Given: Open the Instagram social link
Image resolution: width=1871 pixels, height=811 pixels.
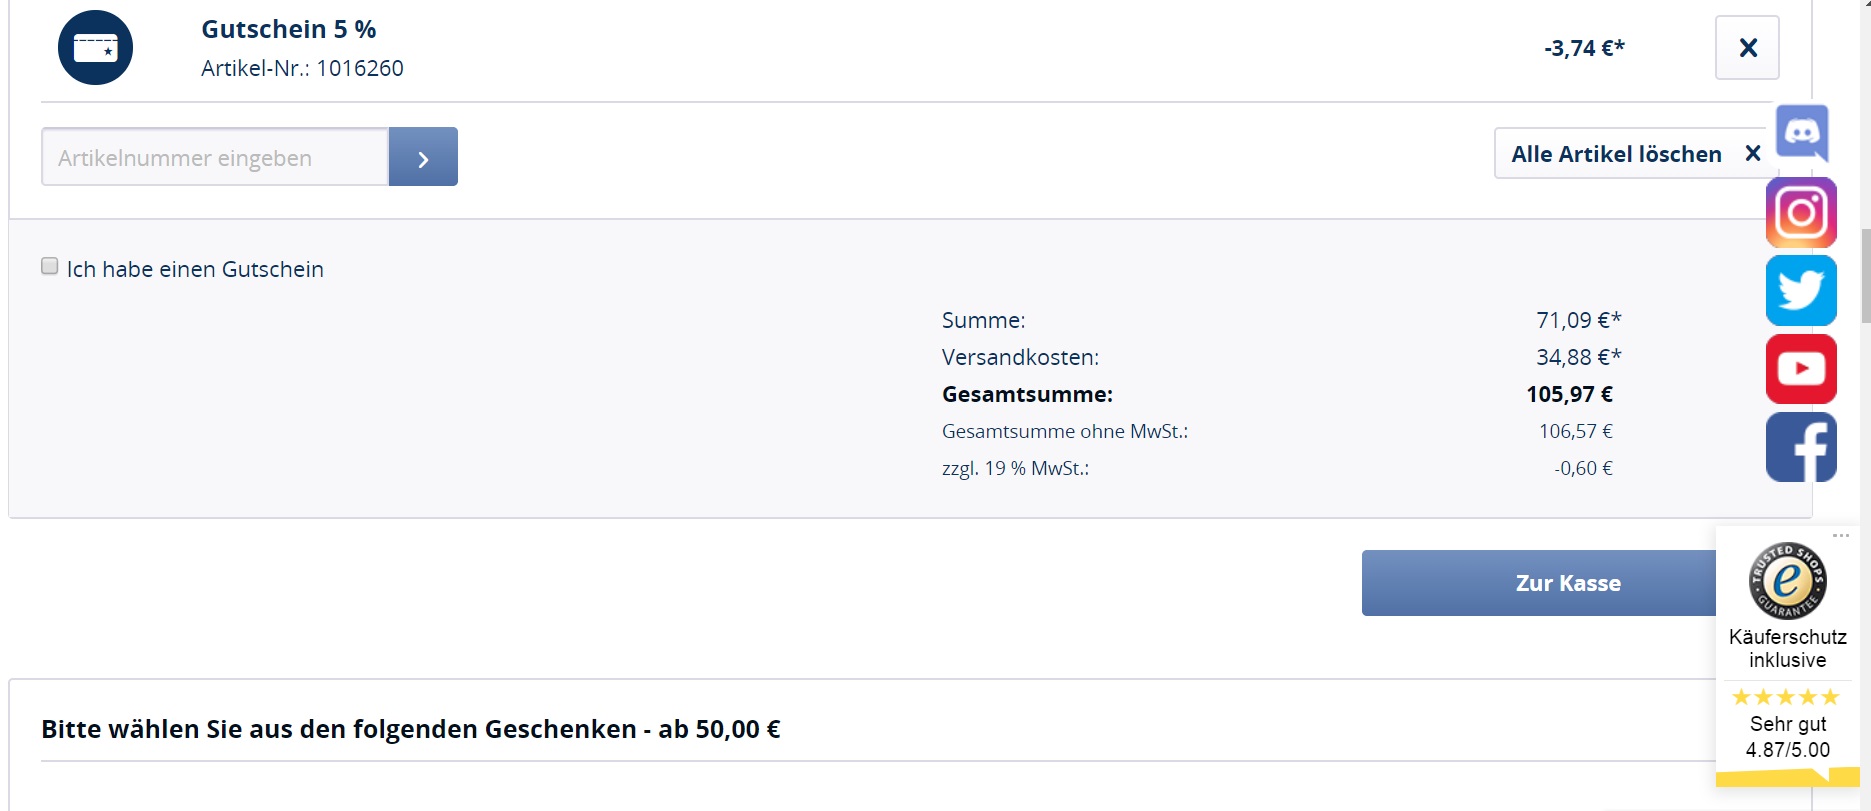Looking at the screenshot, I should coord(1801,212).
